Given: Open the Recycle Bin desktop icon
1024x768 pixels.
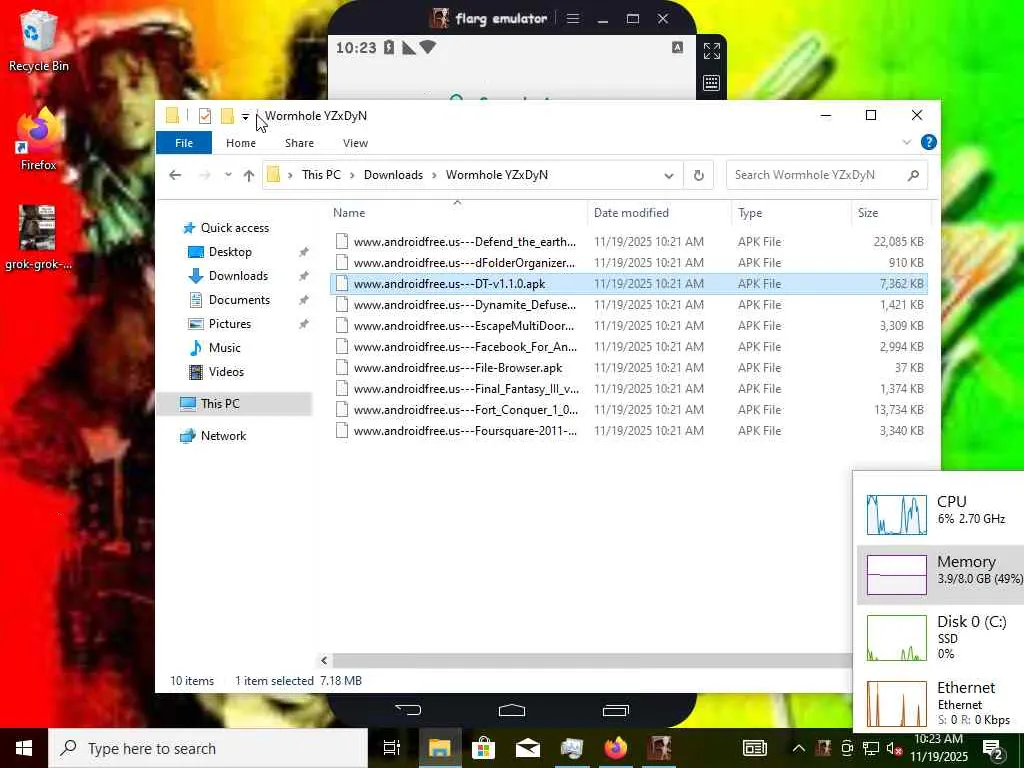Looking at the screenshot, I should pyautogui.click(x=38, y=40).
